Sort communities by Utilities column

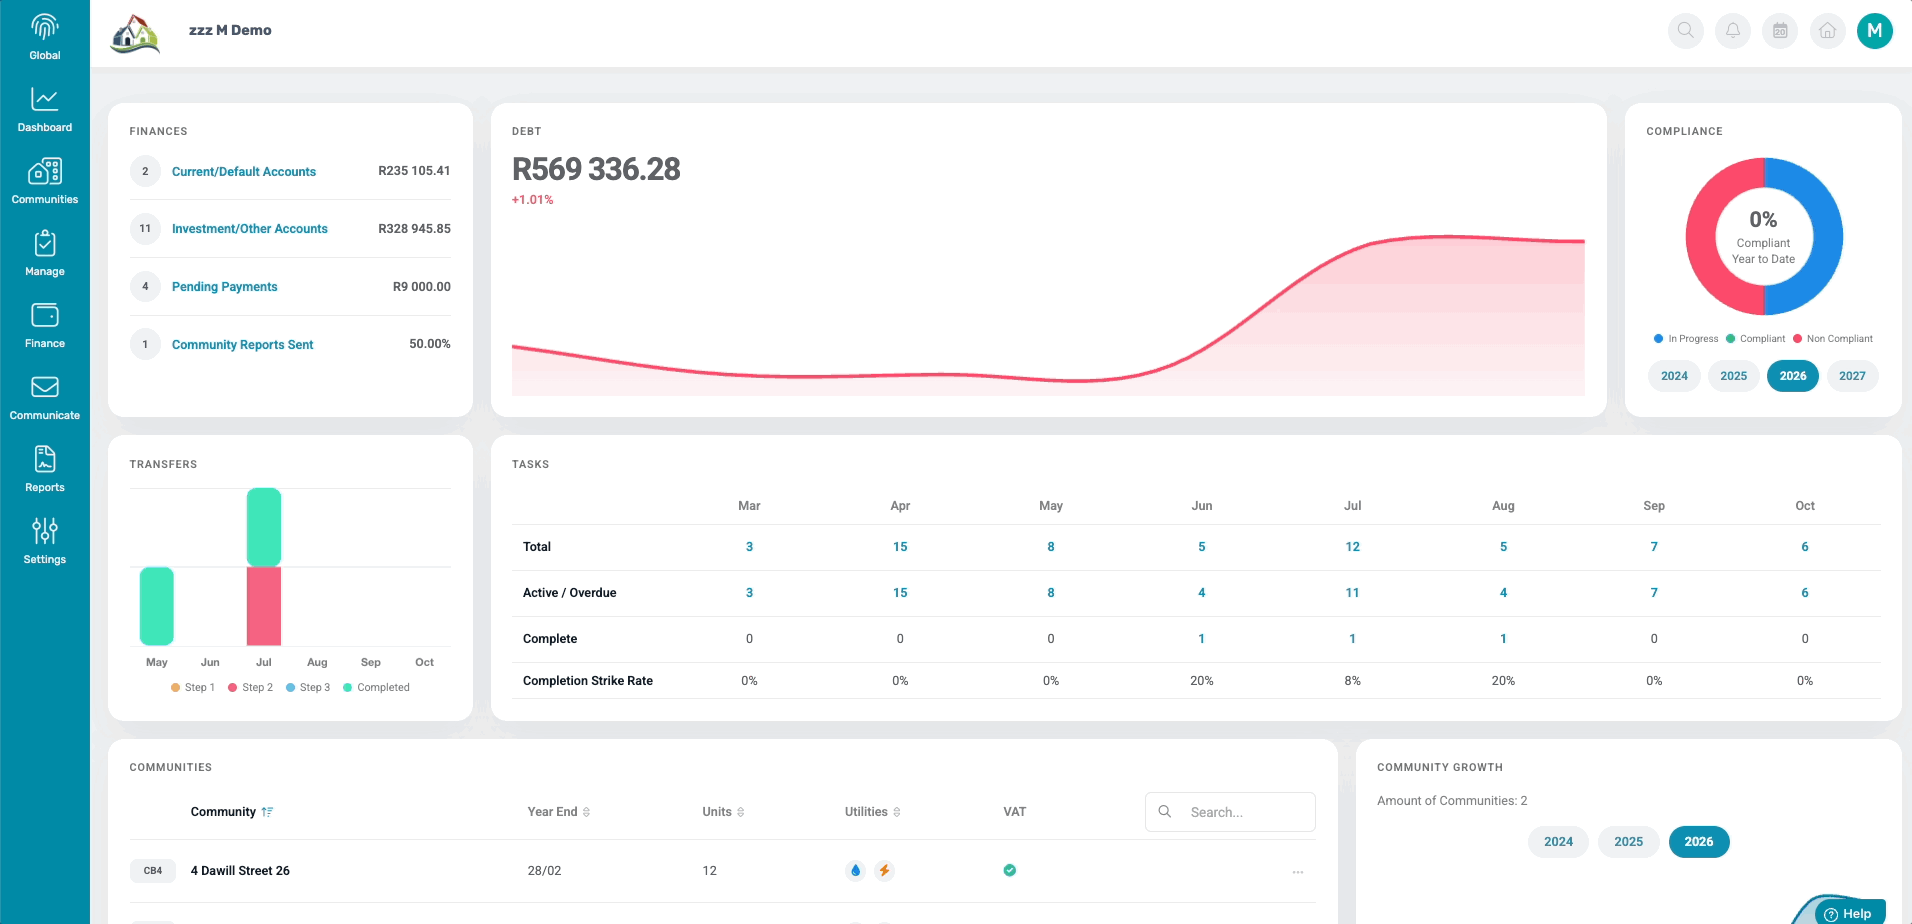(873, 812)
